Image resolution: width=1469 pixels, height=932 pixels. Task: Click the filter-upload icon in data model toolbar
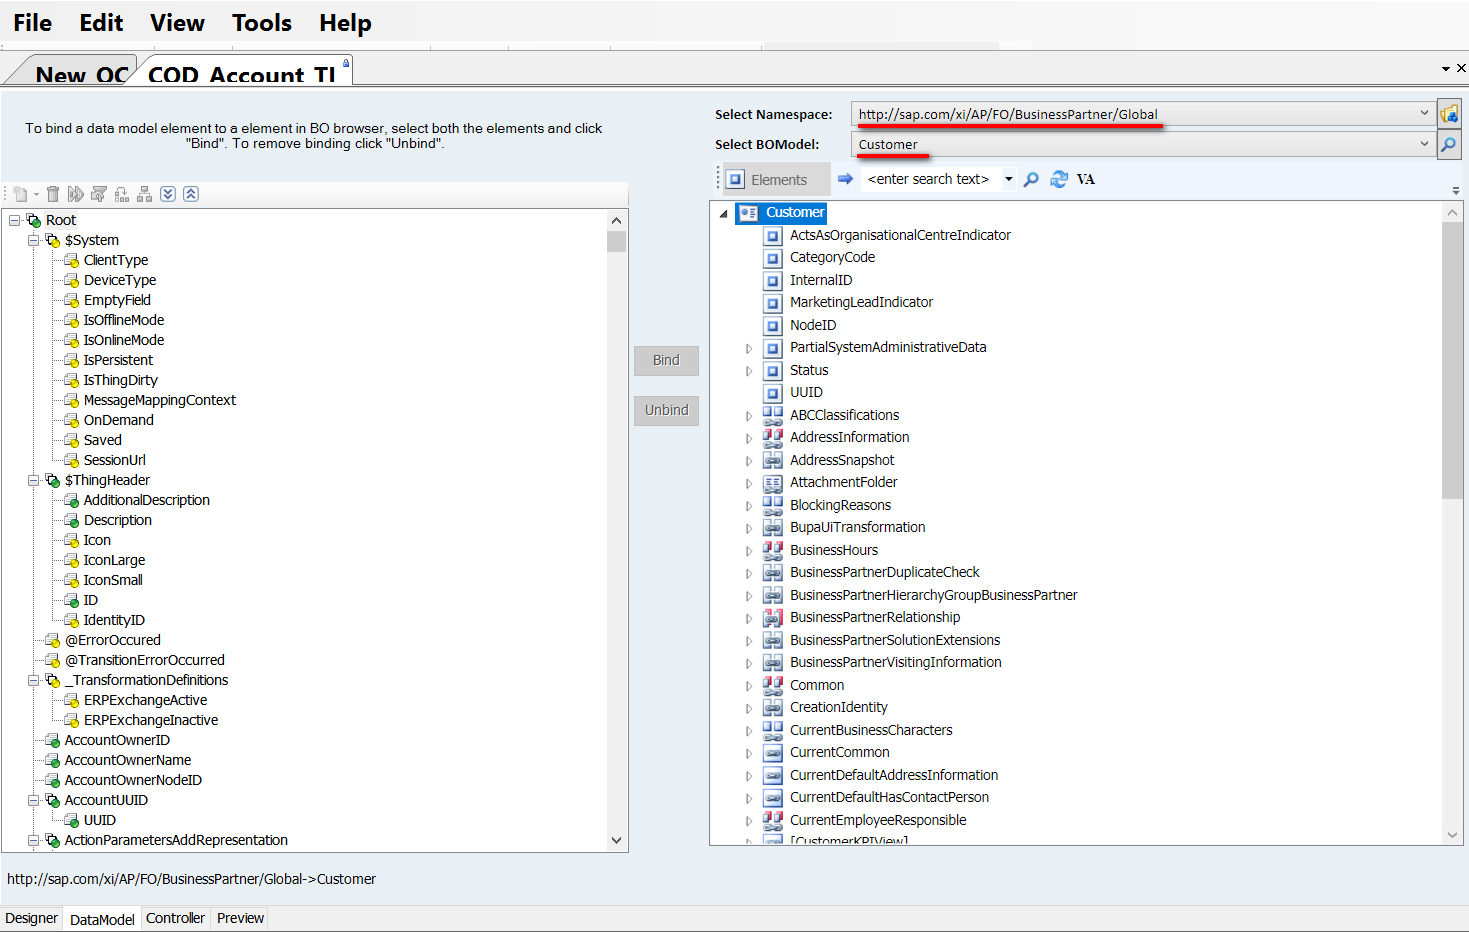tap(99, 194)
